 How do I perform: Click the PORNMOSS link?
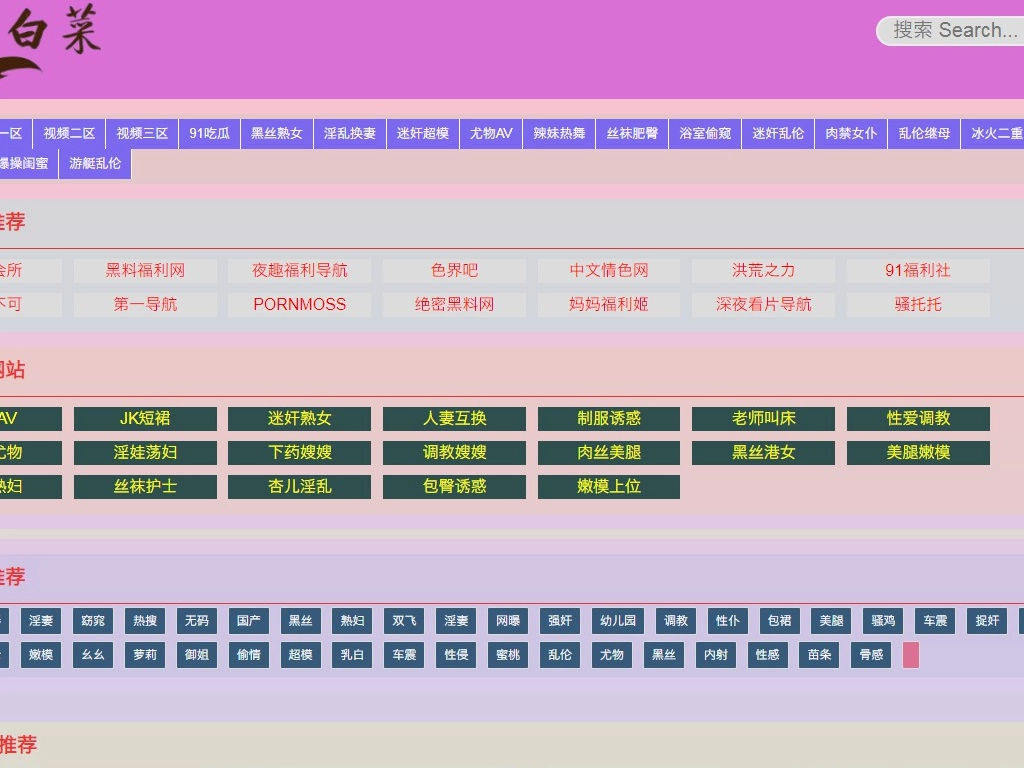[x=299, y=304]
